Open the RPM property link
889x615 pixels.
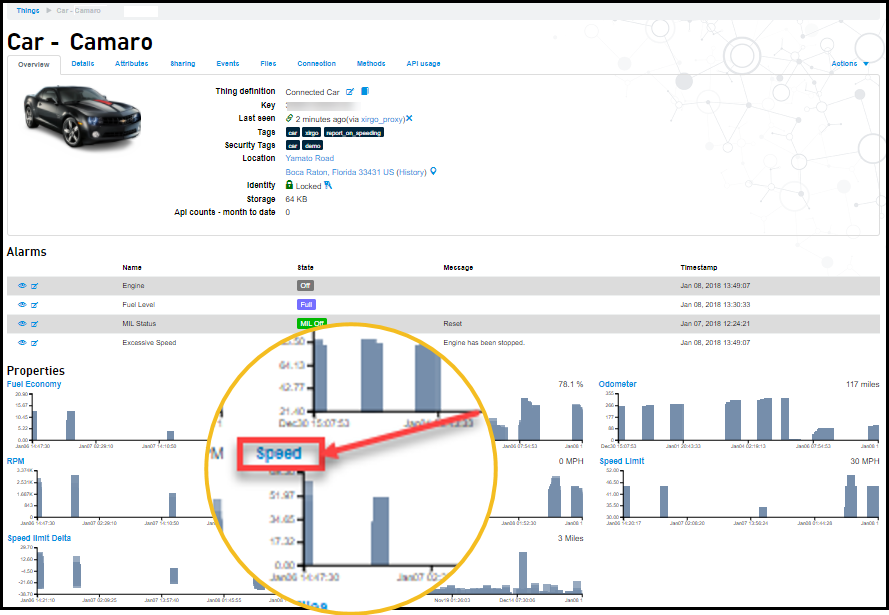coord(16,461)
